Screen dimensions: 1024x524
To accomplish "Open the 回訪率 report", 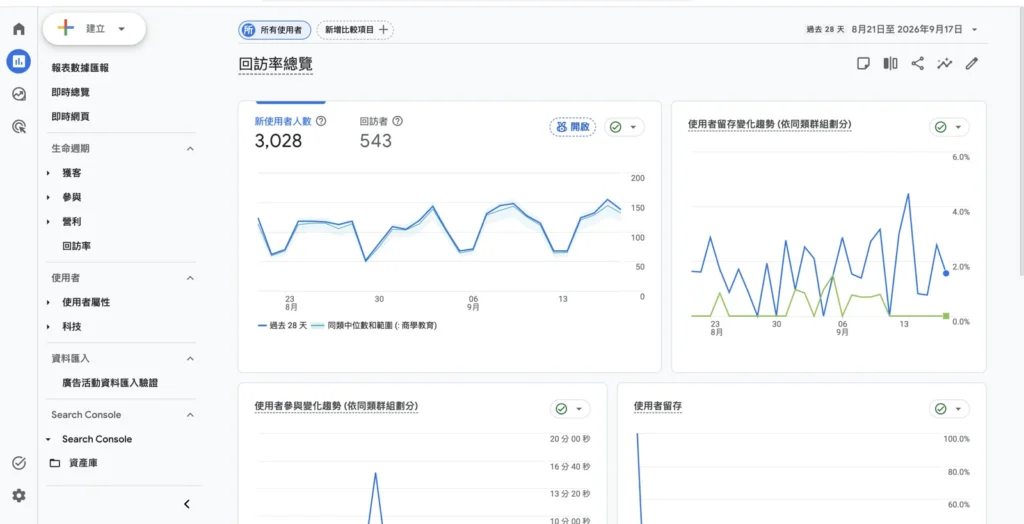I will click(76, 246).
